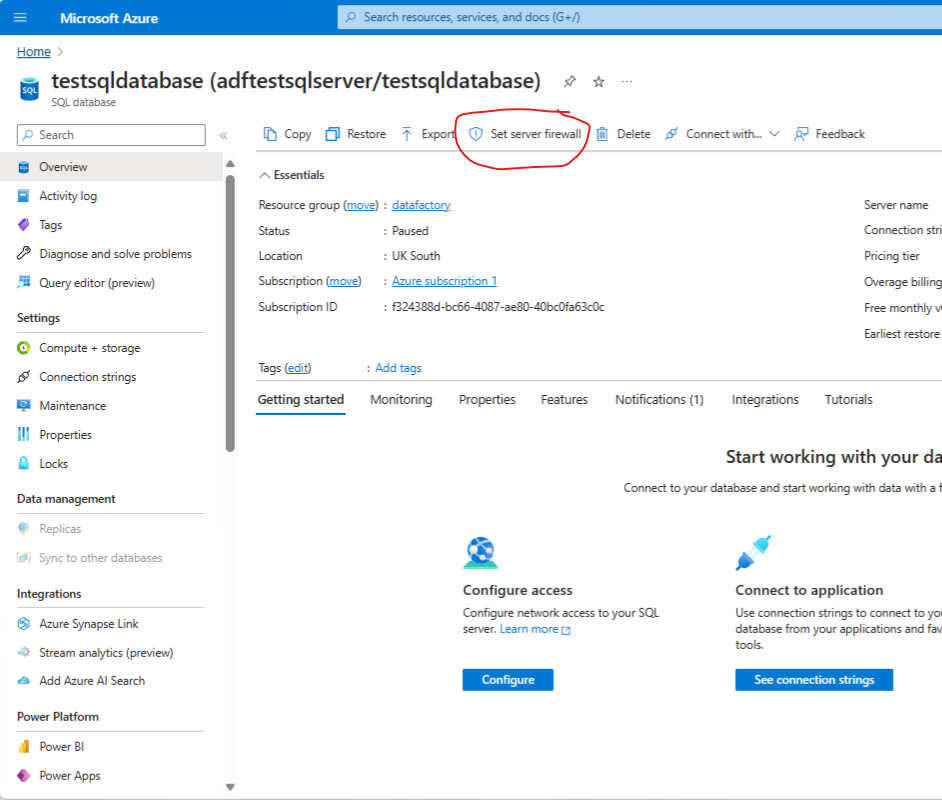Click the Power Apps icon
Screen dimensions: 942x800
pos(23,775)
